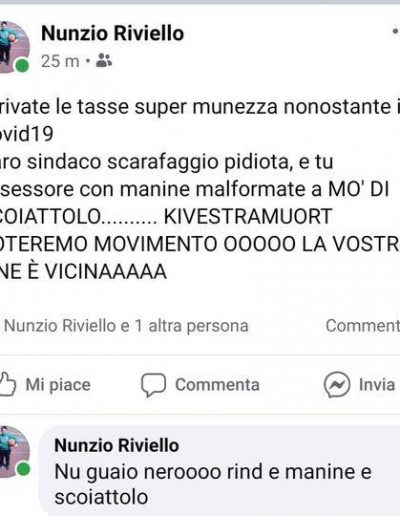Open the post options three-dot menu

pyautogui.click(x=396, y=32)
